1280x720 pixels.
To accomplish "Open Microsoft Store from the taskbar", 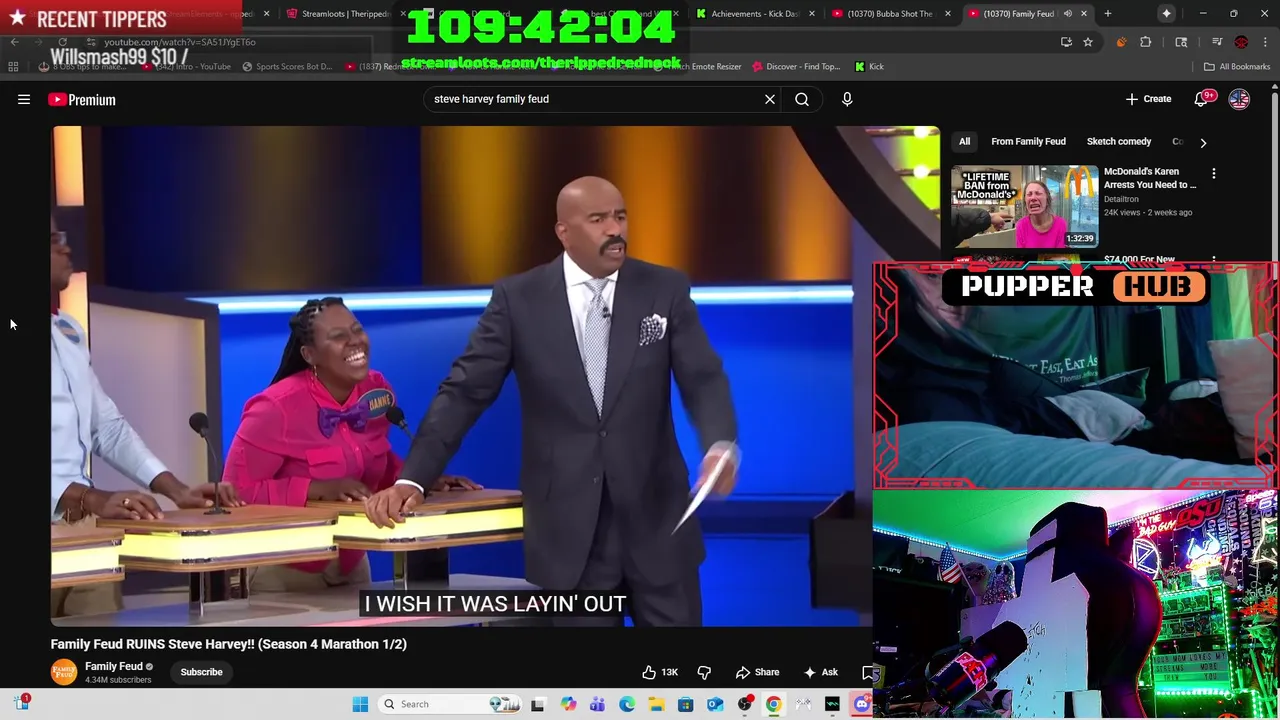I will tap(685, 704).
